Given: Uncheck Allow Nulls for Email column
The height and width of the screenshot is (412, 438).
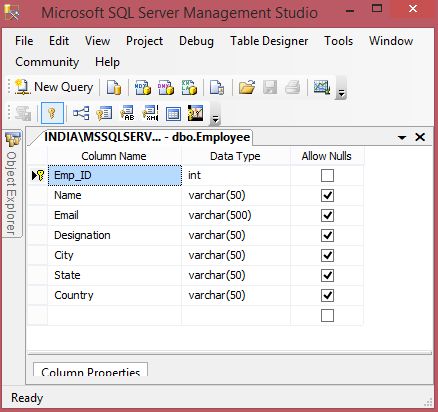Looking at the screenshot, I should 327,215.
